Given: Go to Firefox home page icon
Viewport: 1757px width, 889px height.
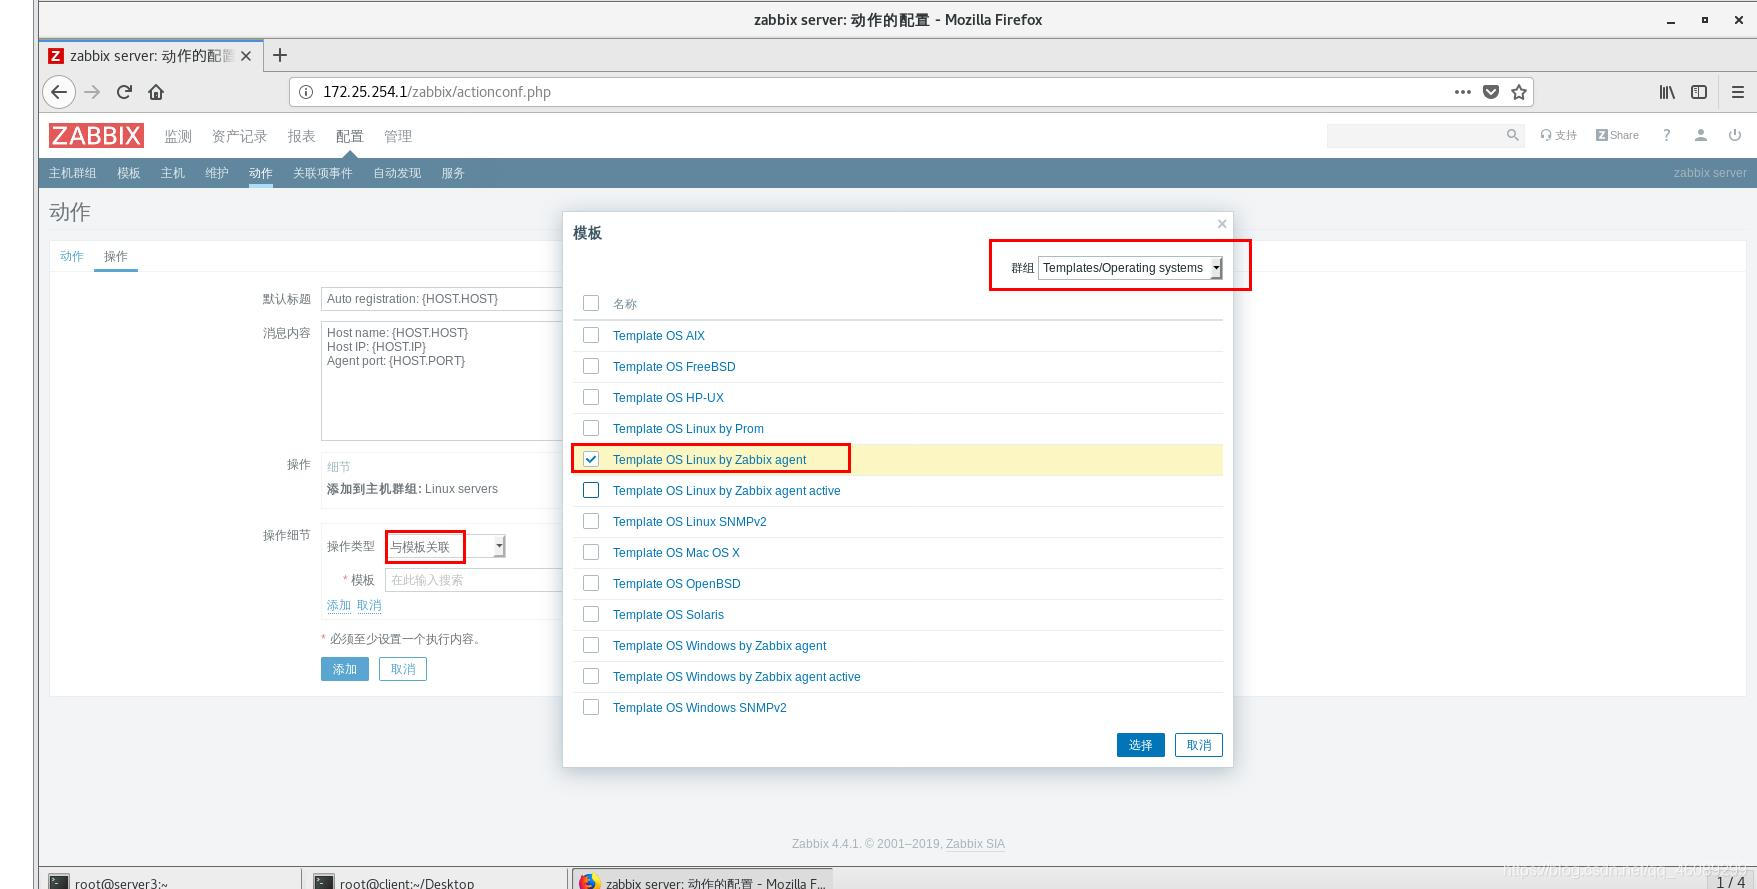Looking at the screenshot, I should 156,92.
